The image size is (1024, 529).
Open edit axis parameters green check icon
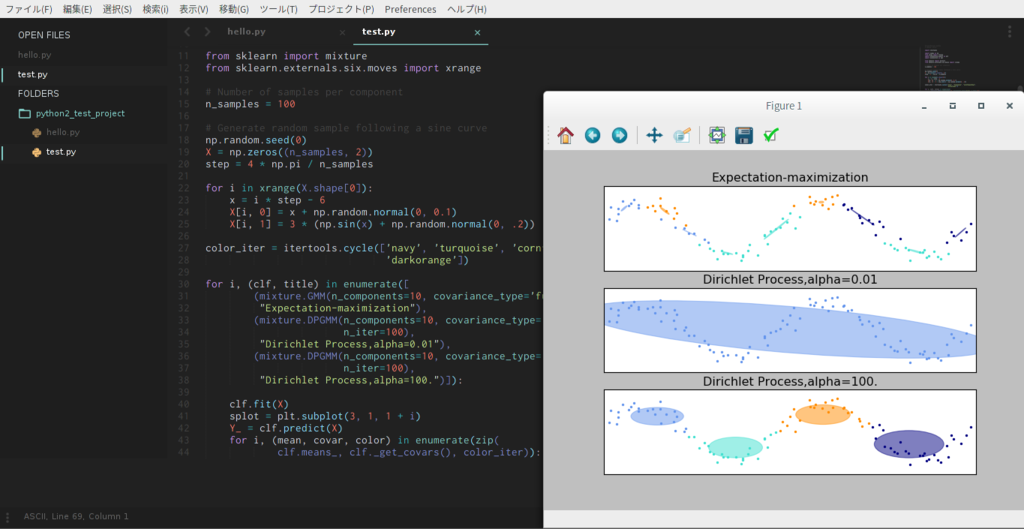point(771,135)
